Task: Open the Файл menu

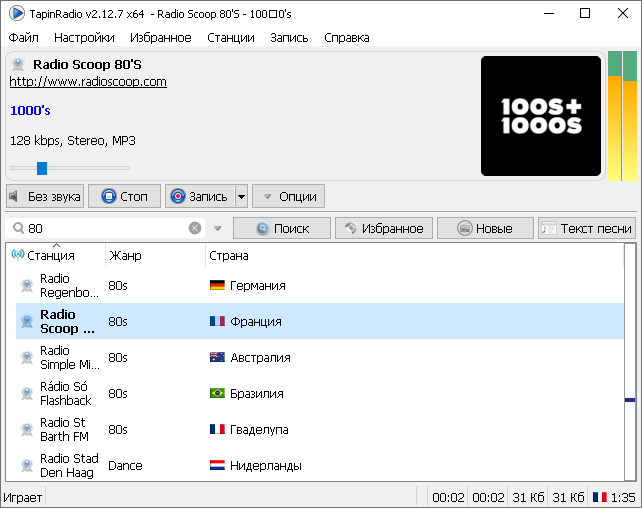Action: pyautogui.click(x=23, y=38)
